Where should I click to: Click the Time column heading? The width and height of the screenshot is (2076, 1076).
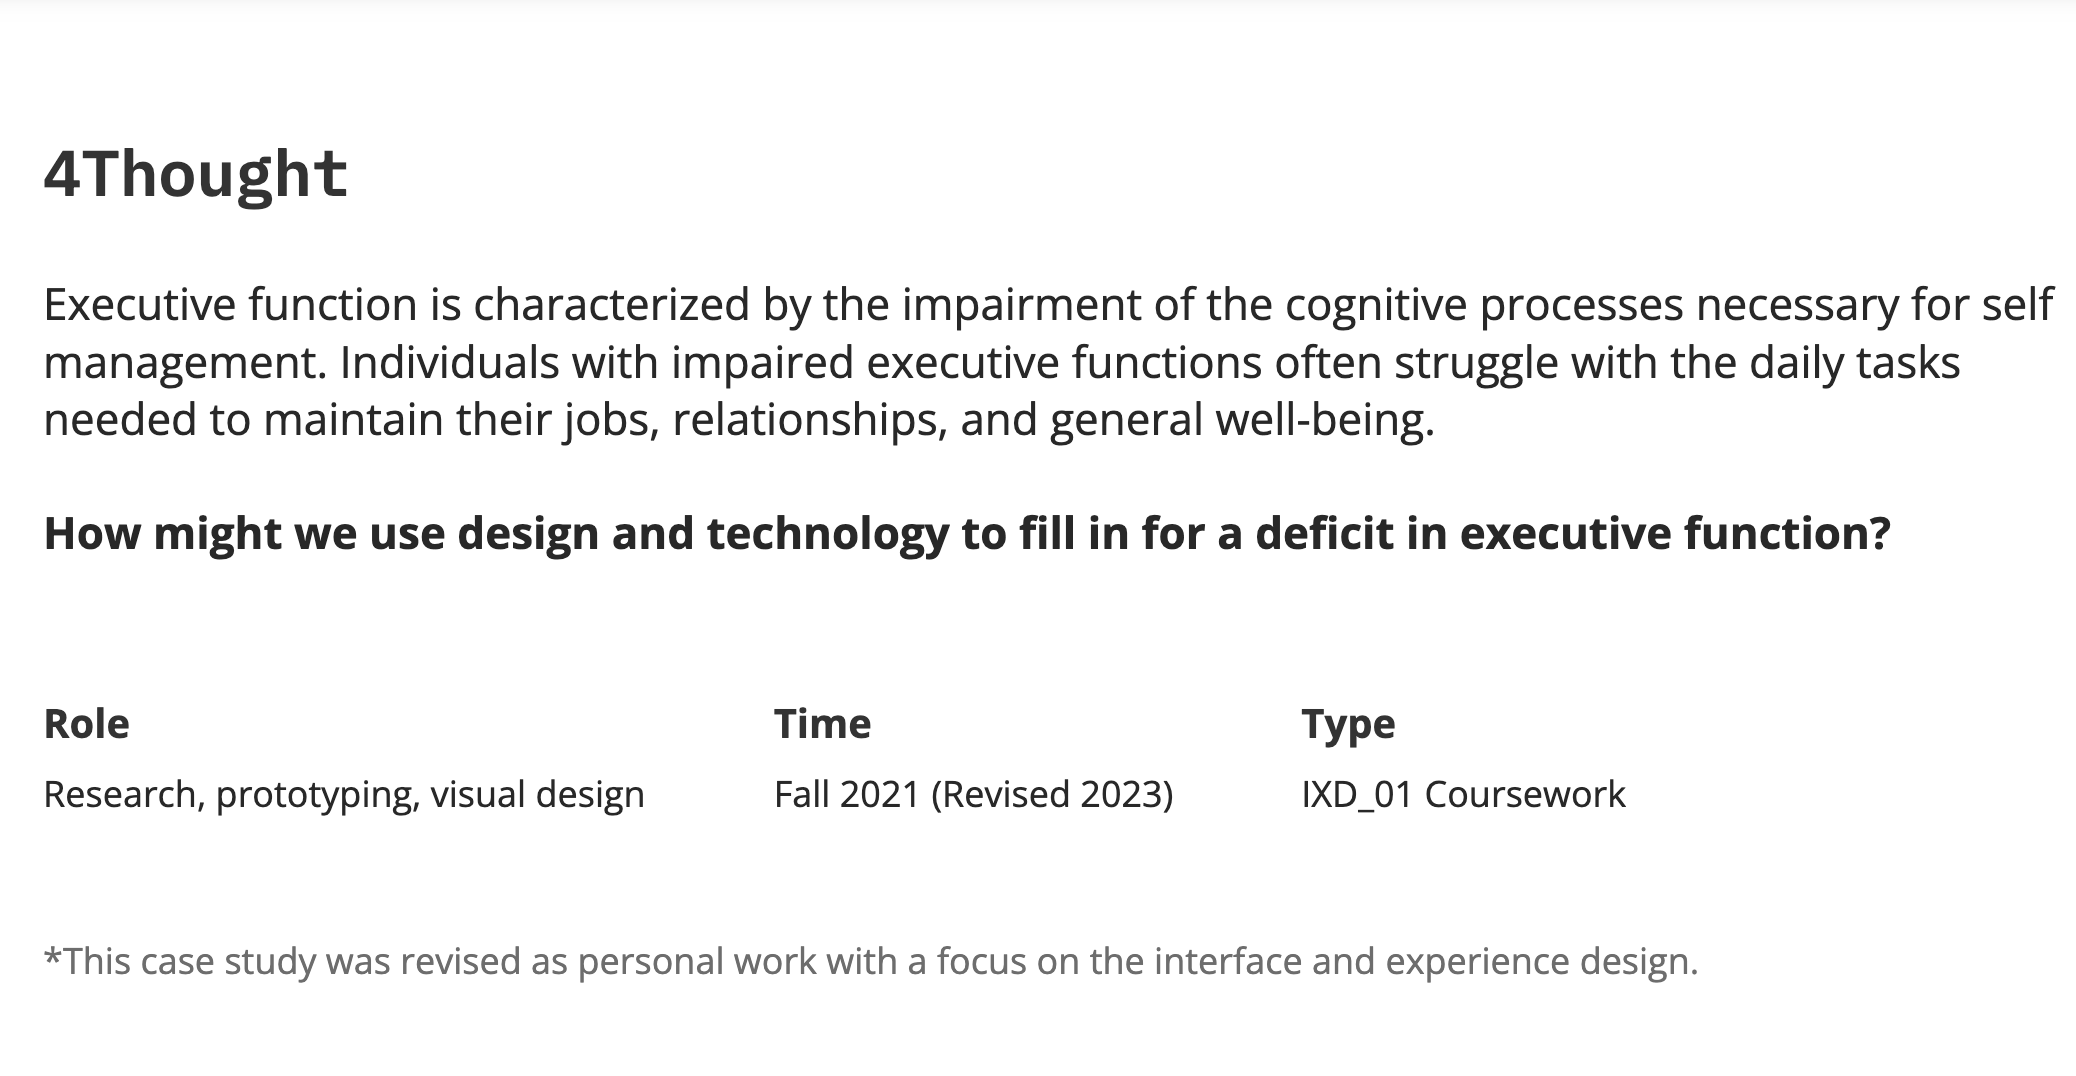click(x=822, y=723)
